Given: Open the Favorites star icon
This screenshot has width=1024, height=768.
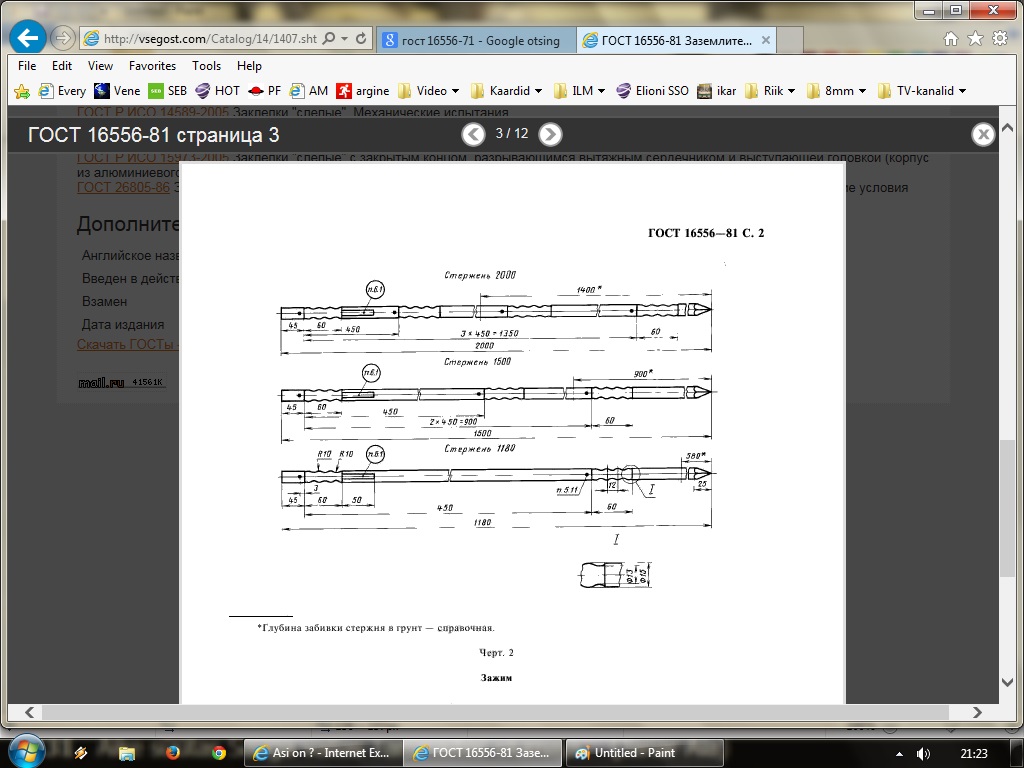Looking at the screenshot, I should point(974,39).
